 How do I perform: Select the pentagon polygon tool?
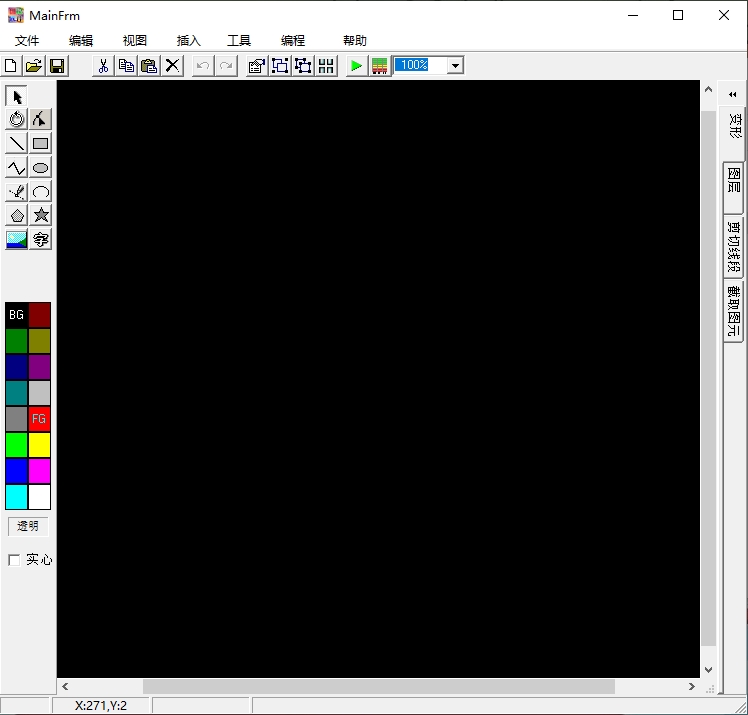point(17,215)
